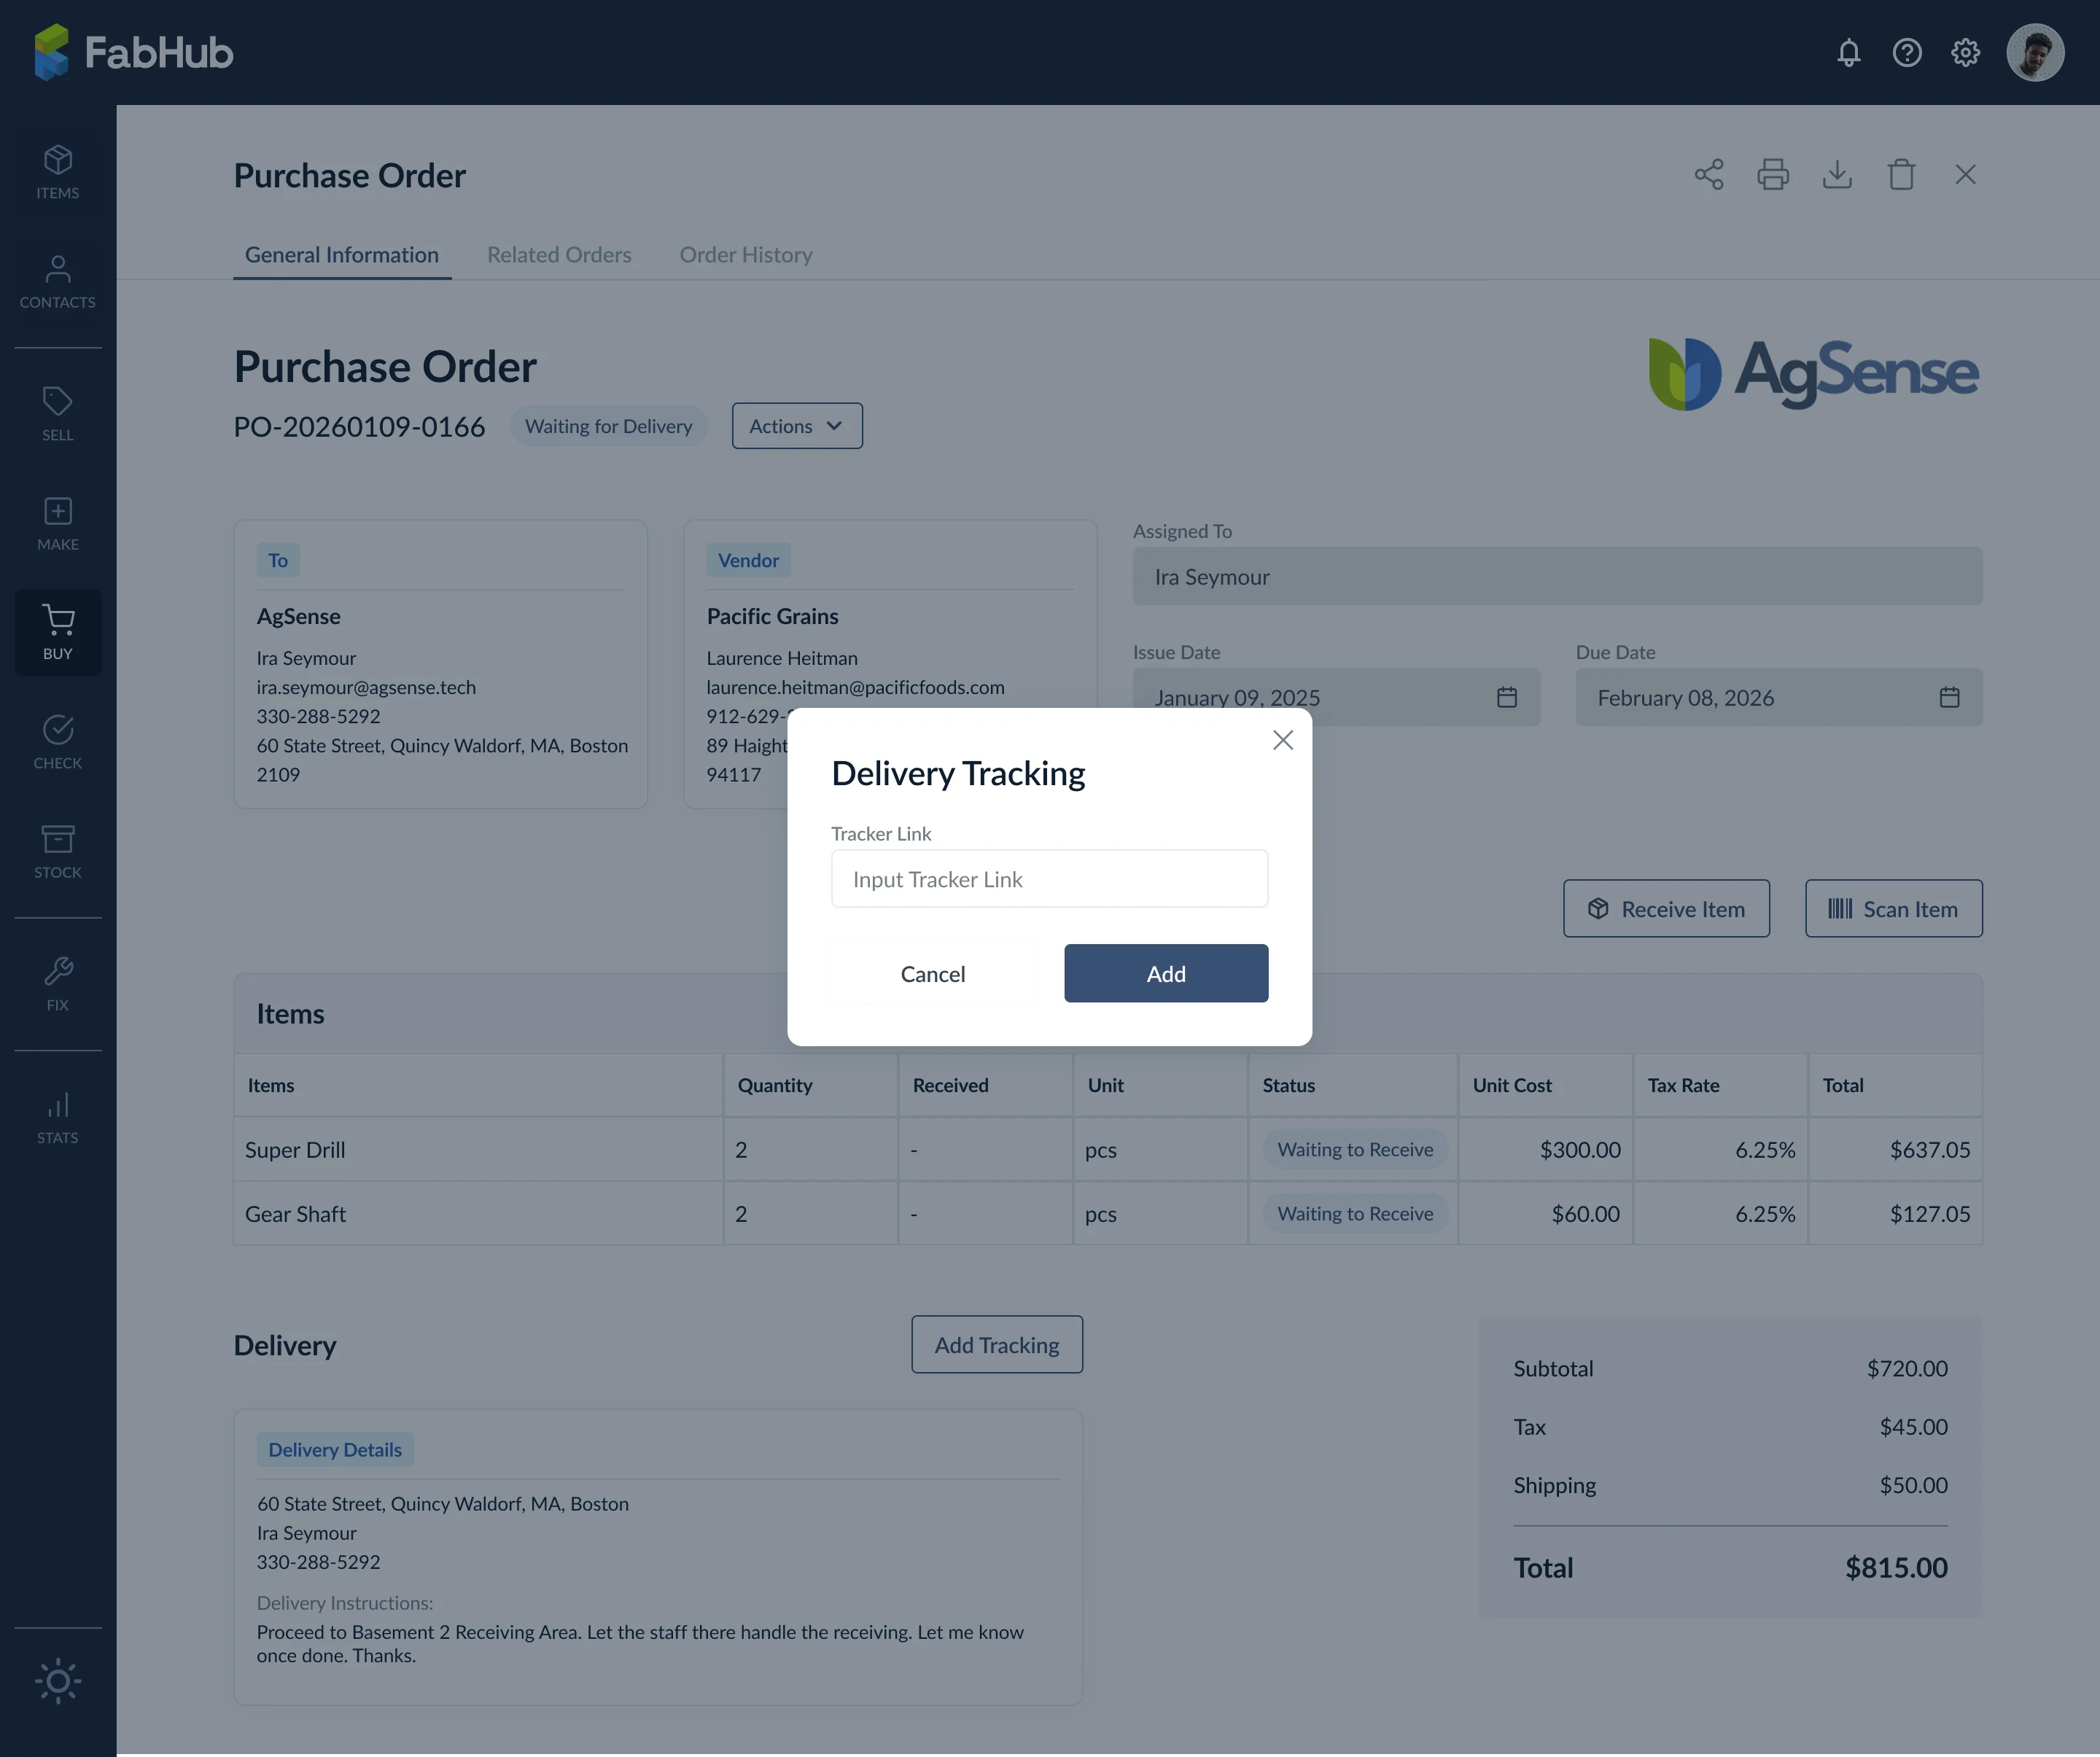Click the $45.00 tax value

click(x=1913, y=1427)
